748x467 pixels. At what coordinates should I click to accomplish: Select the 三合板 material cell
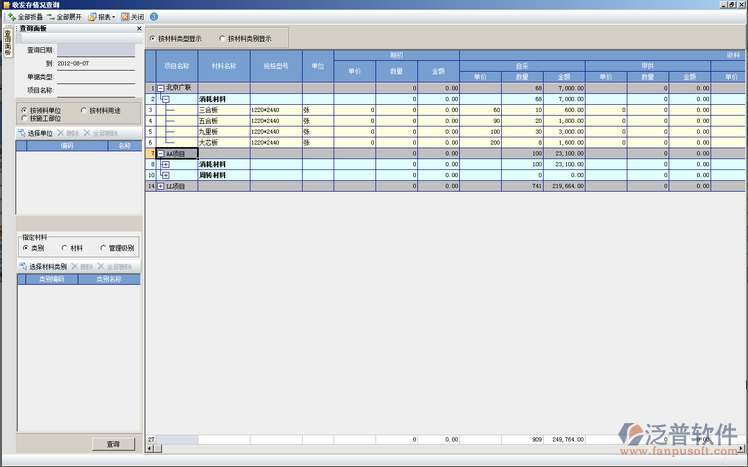tap(222, 110)
